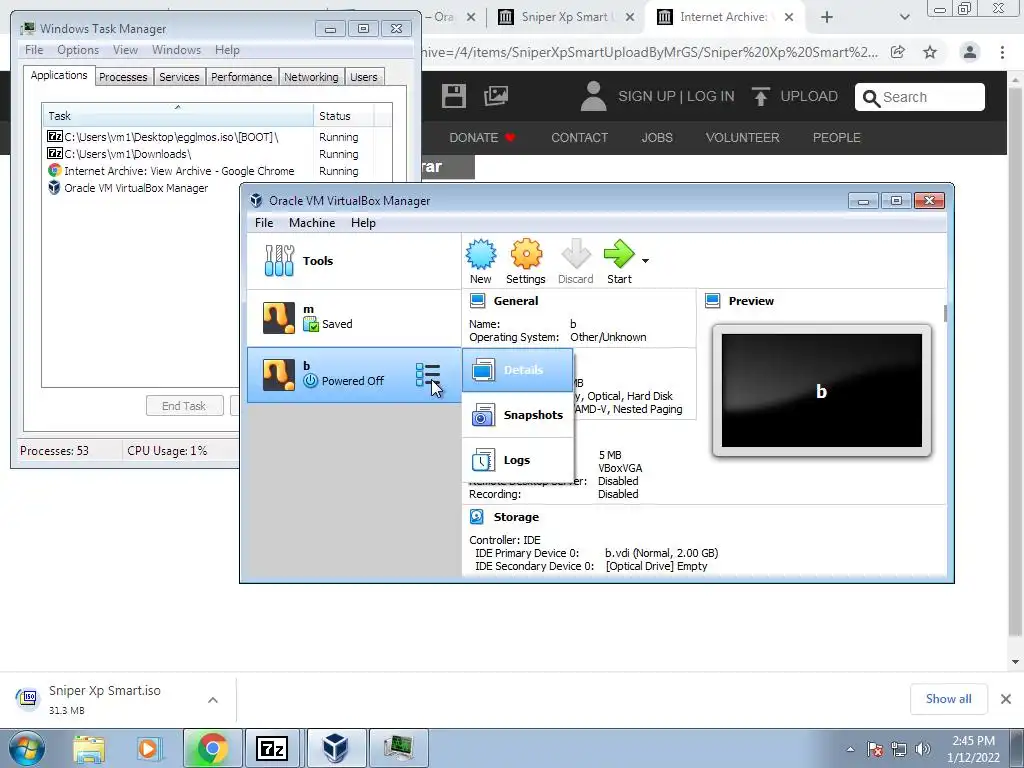
Task: Open PEOPLE link
Action: [837, 138]
